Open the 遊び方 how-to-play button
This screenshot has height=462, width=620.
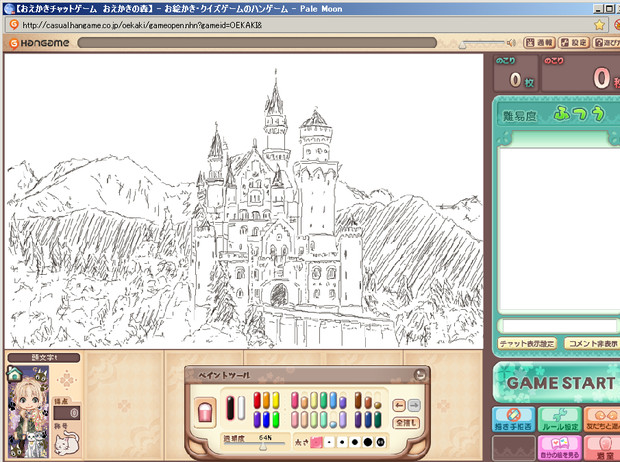coord(607,43)
